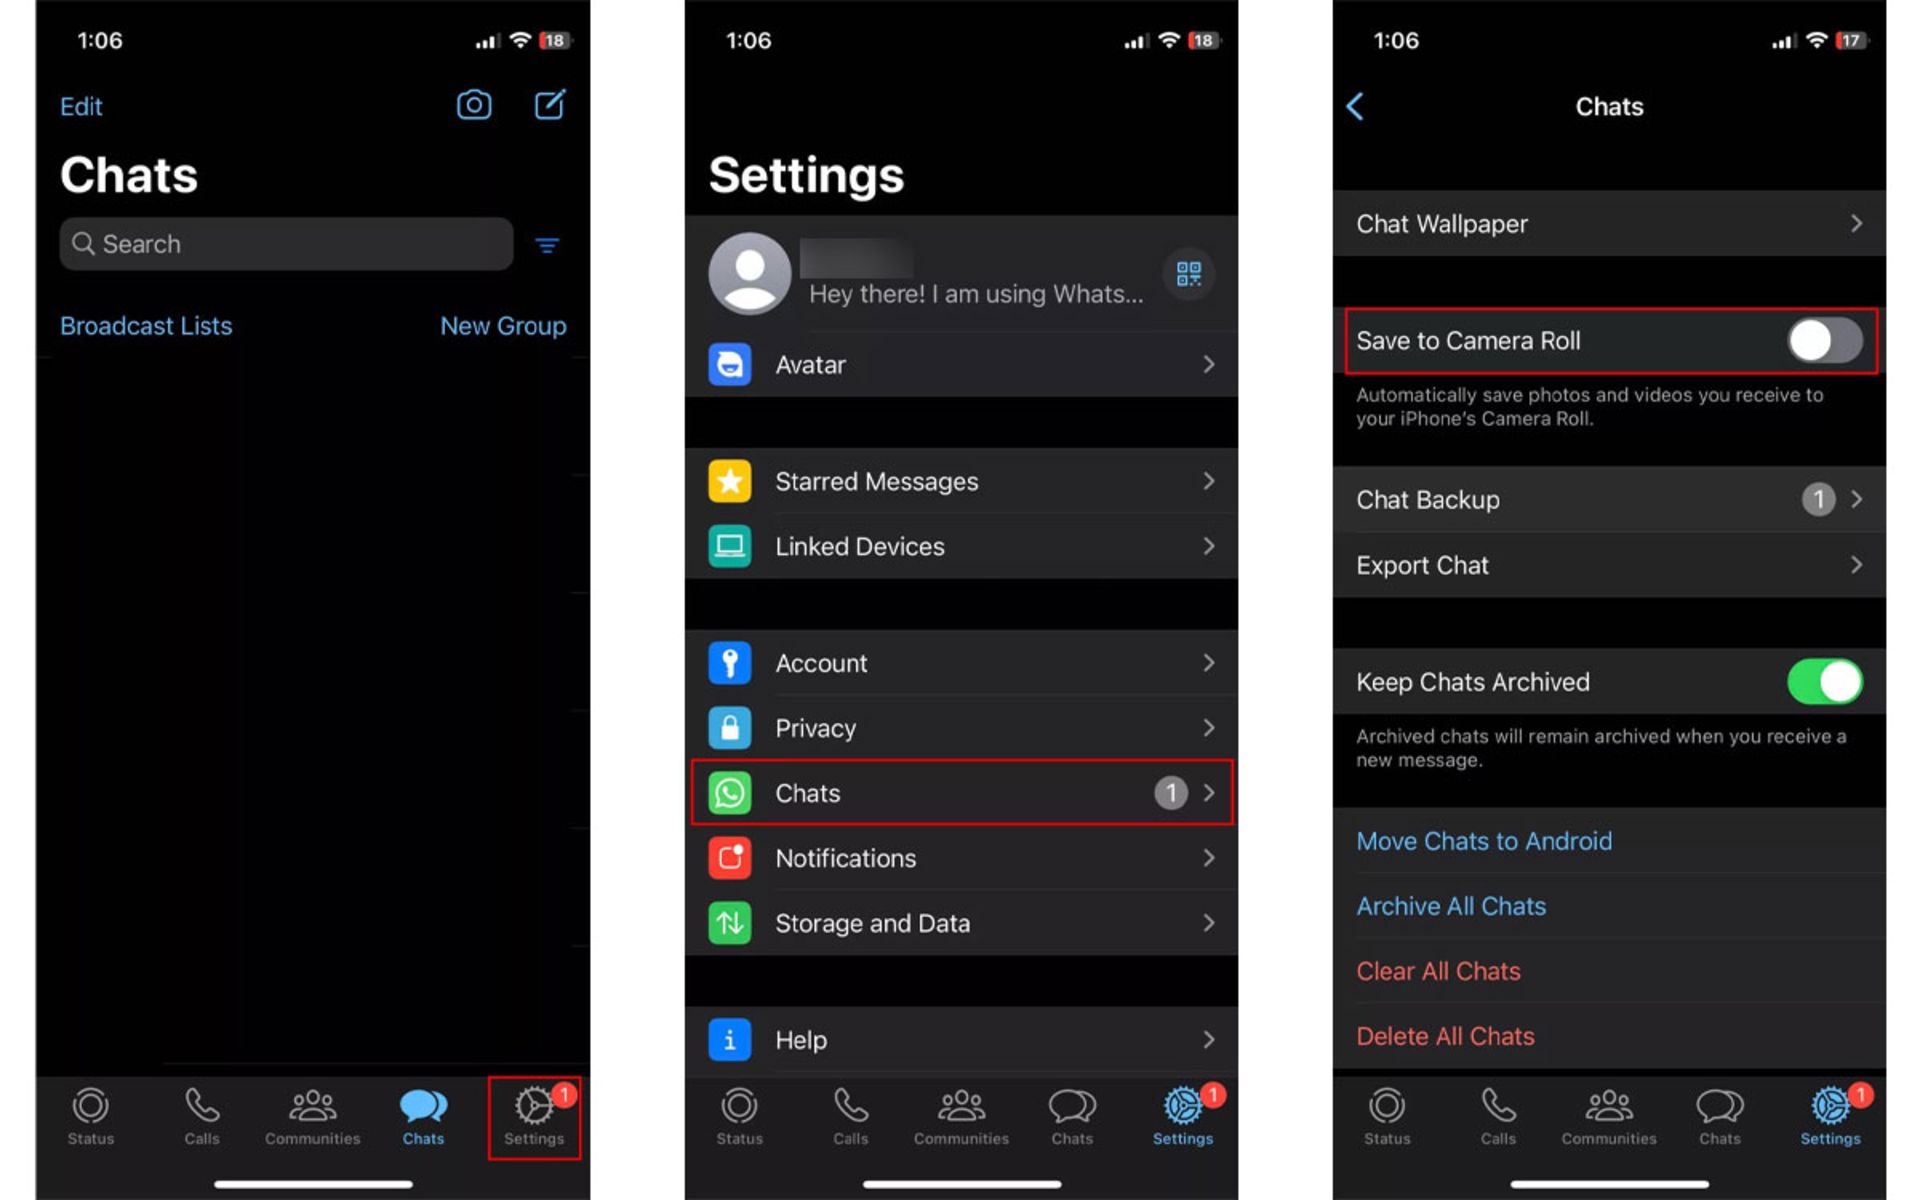Expand the Chats settings menu
This screenshot has height=1200, width=1920.
pos(959,792)
